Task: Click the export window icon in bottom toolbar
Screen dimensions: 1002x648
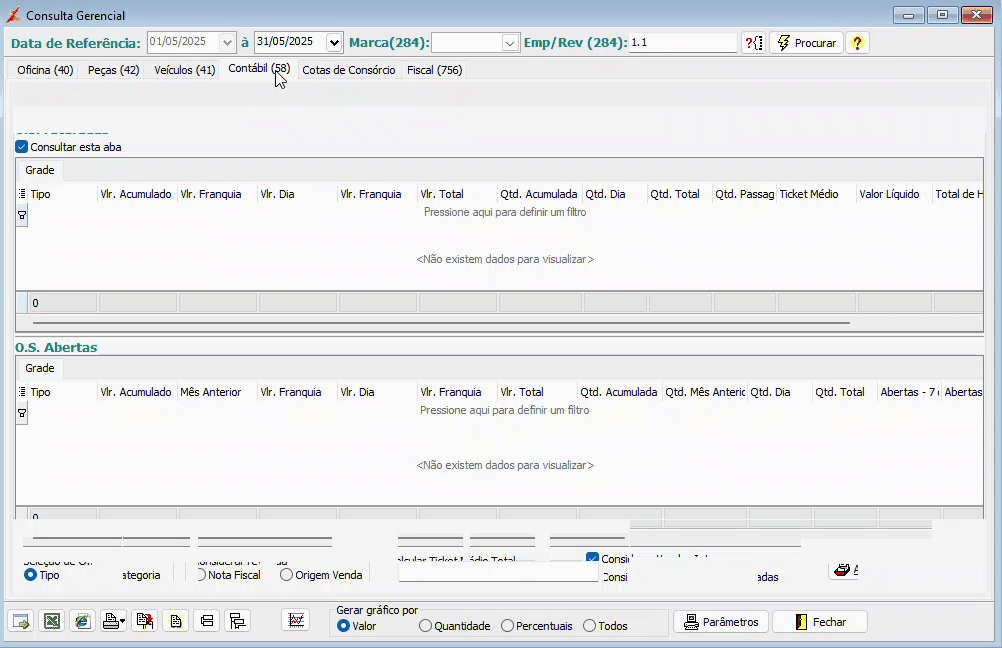Action: (x=21, y=621)
